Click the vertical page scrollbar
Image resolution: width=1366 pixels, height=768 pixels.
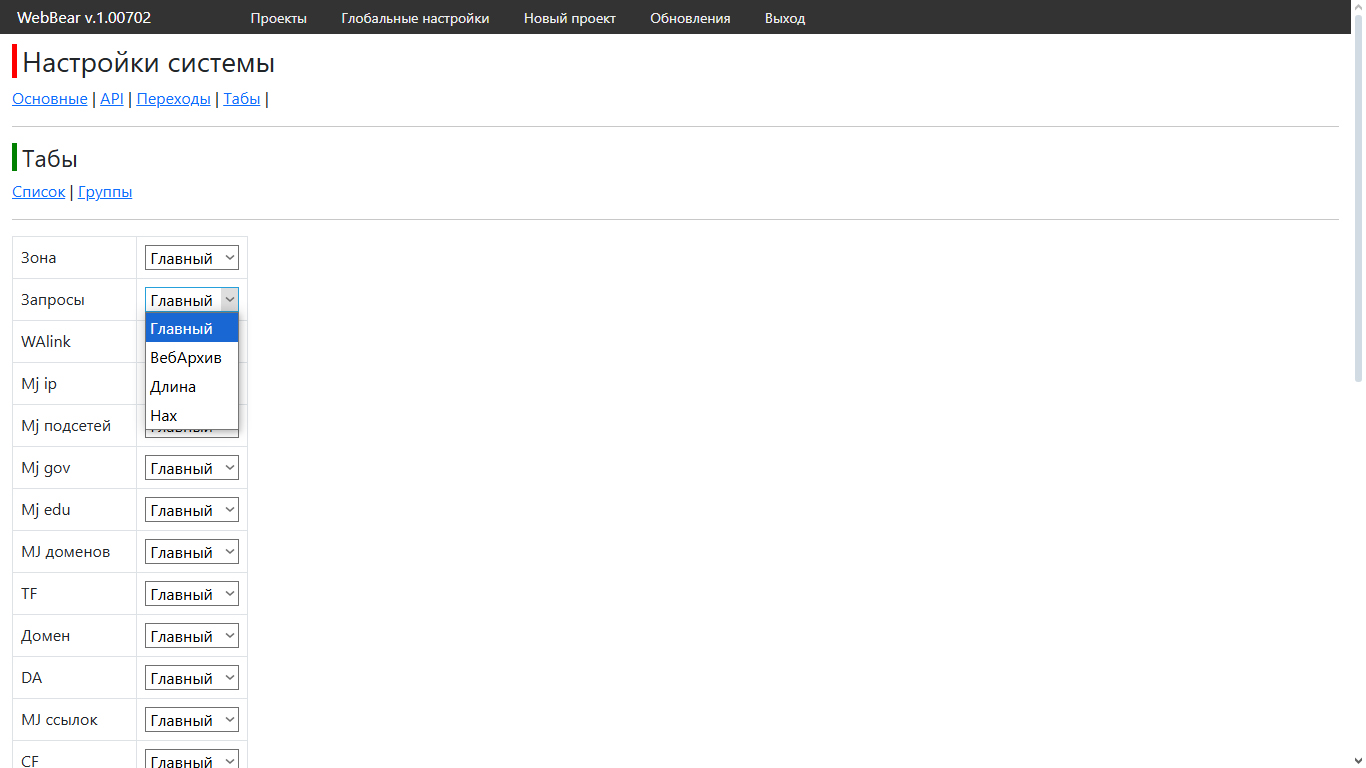pyautogui.click(x=1357, y=210)
